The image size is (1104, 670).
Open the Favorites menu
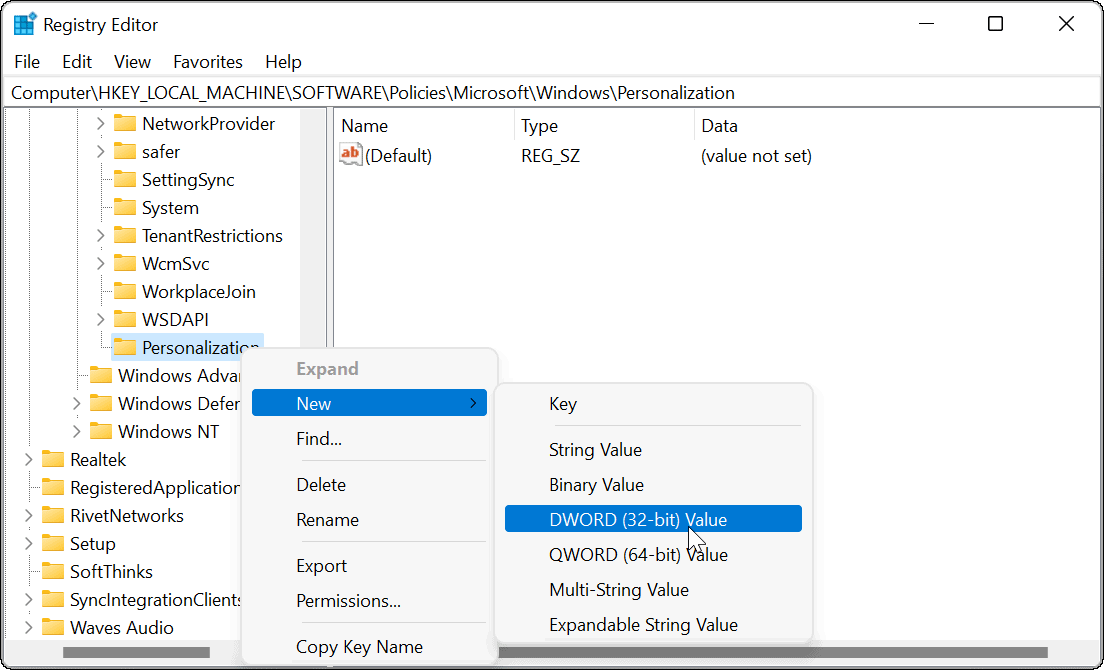coord(207,62)
